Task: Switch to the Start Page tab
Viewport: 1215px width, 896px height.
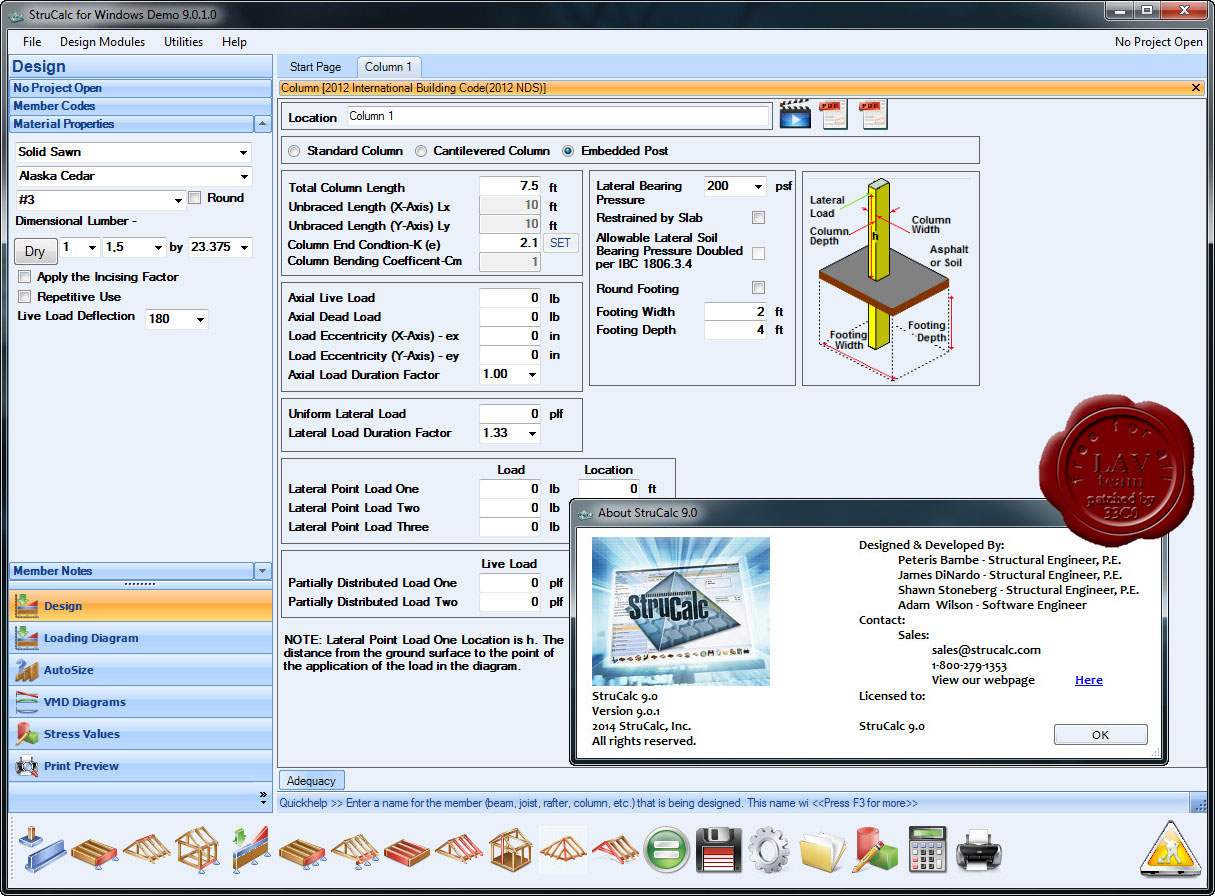Action: pos(315,67)
